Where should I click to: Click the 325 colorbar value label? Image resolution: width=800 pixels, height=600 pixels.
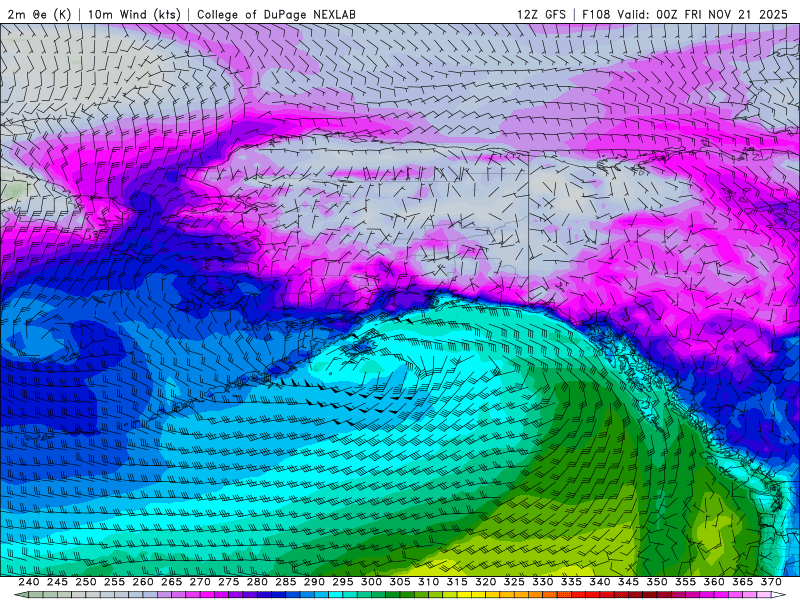click(x=514, y=582)
